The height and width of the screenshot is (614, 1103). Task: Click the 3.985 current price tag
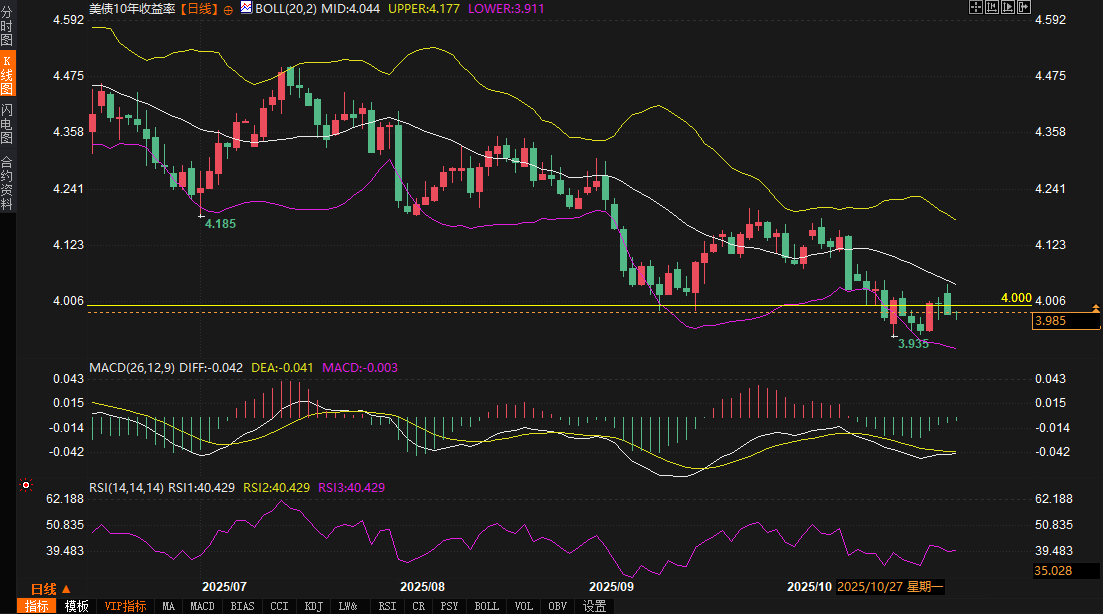(1066, 321)
